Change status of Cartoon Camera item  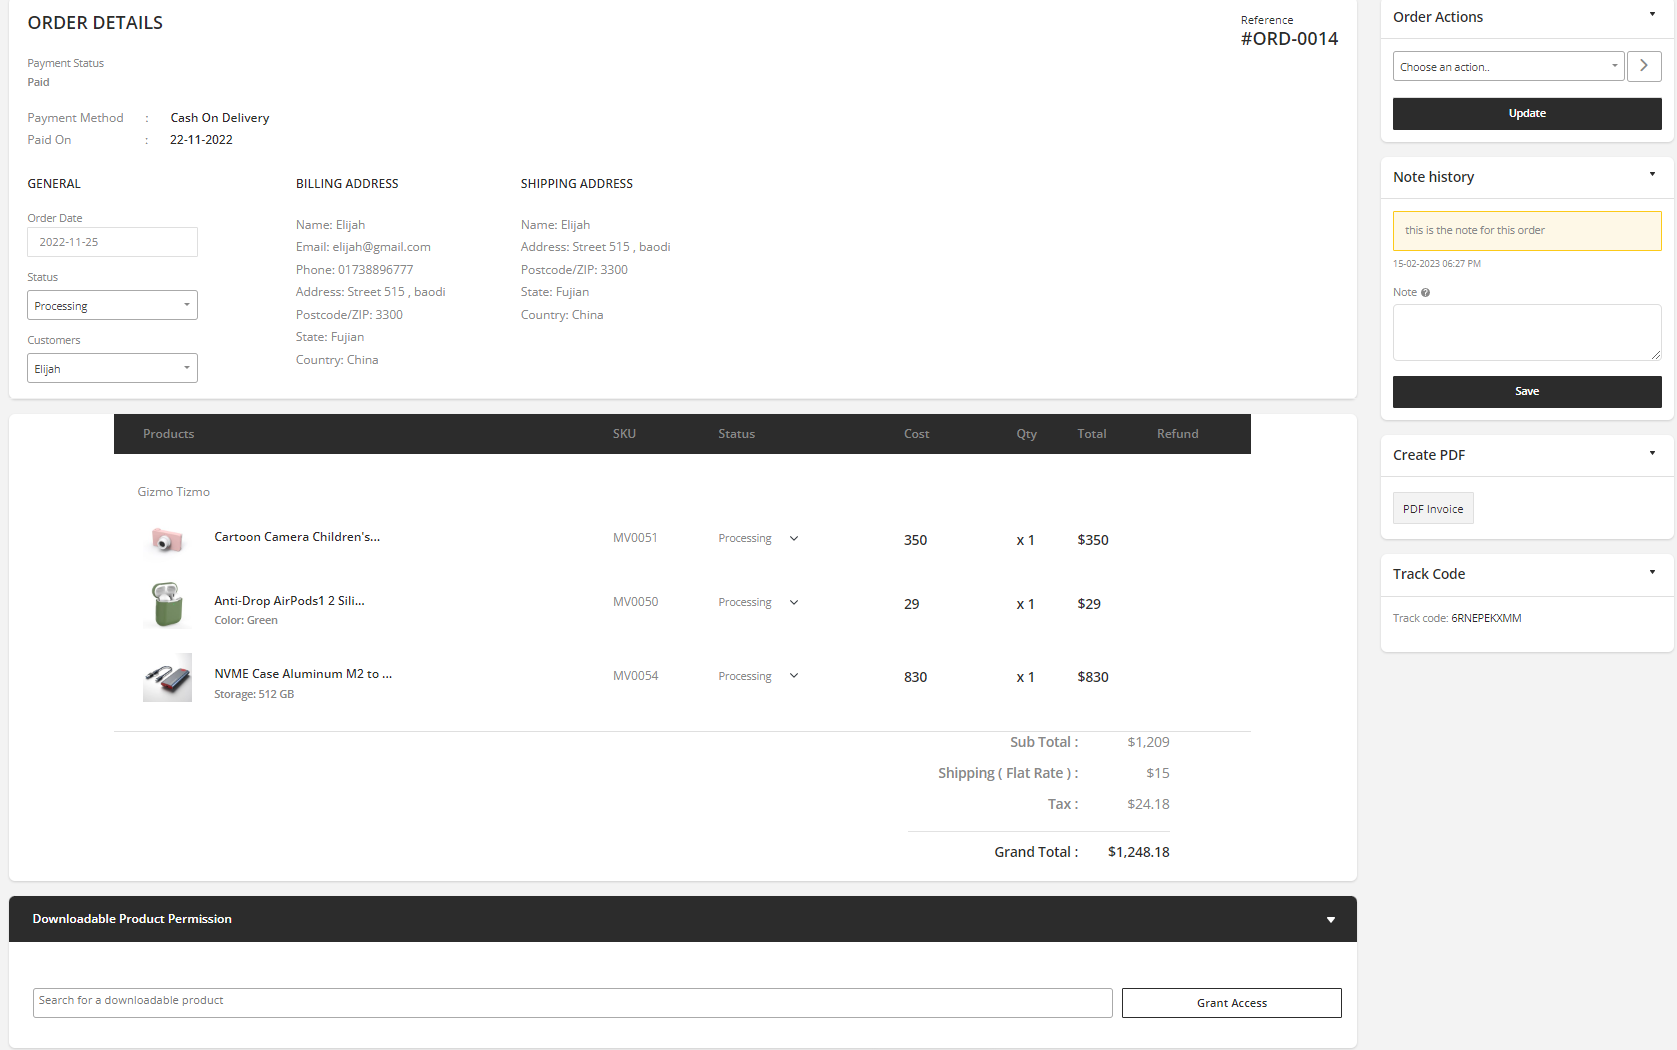tap(758, 539)
